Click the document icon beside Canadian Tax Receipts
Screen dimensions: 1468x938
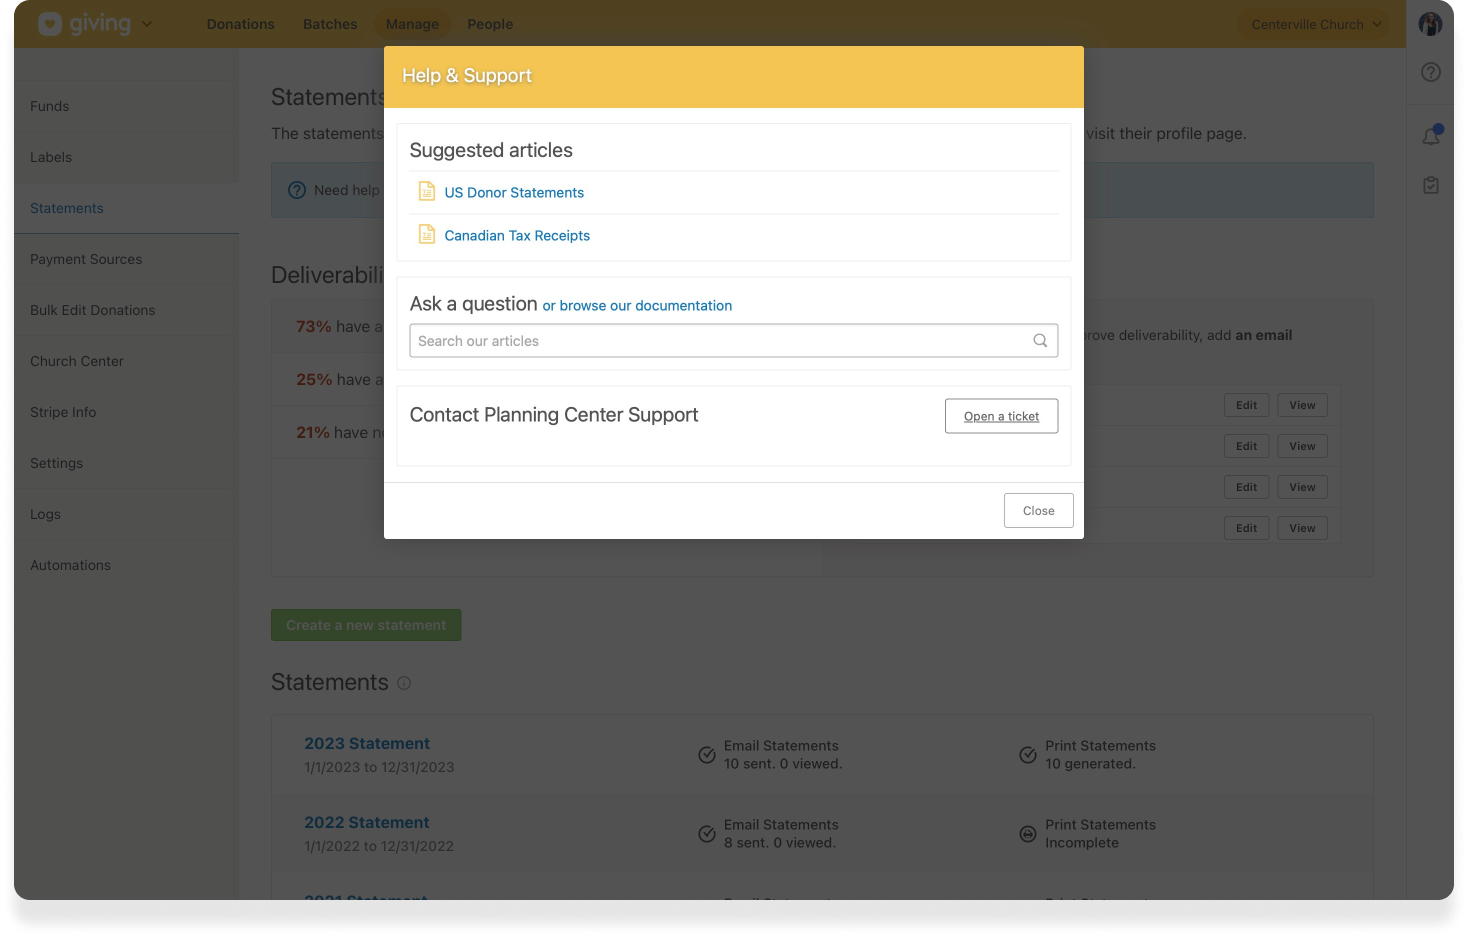click(x=427, y=235)
